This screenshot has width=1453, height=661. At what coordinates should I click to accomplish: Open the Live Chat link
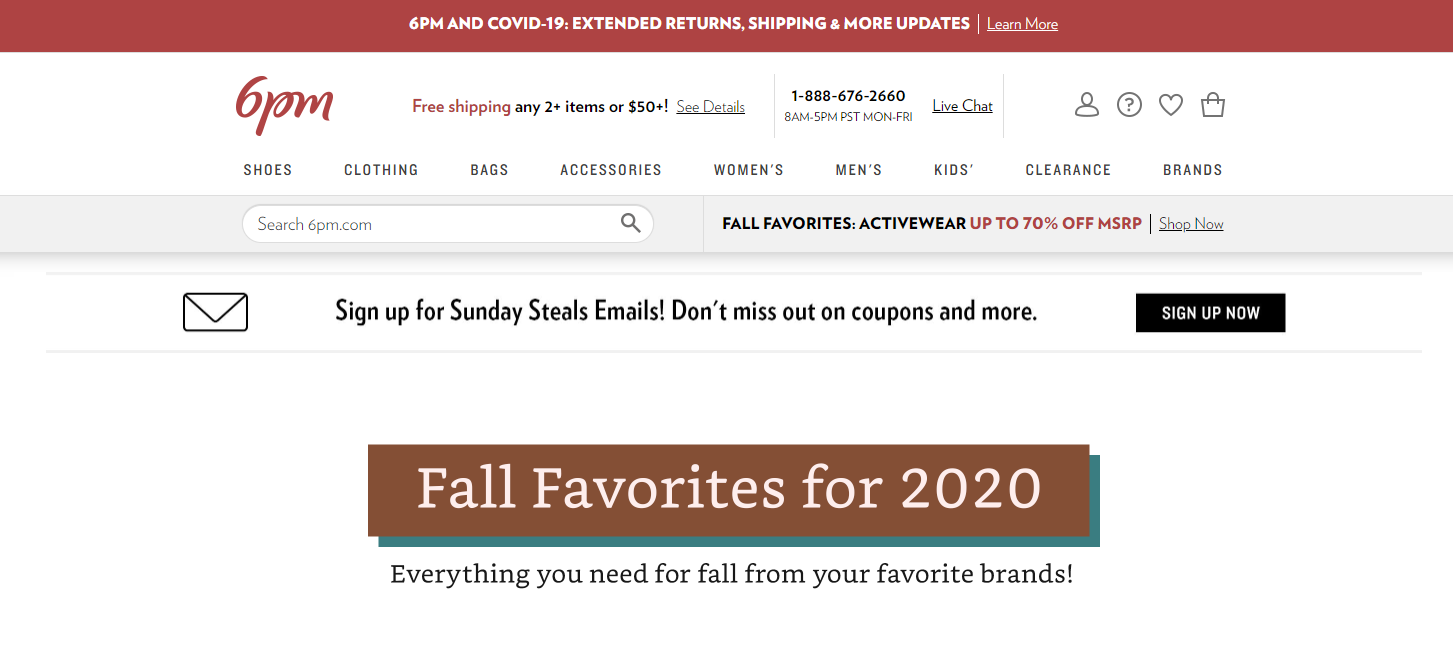coord(962,106)
